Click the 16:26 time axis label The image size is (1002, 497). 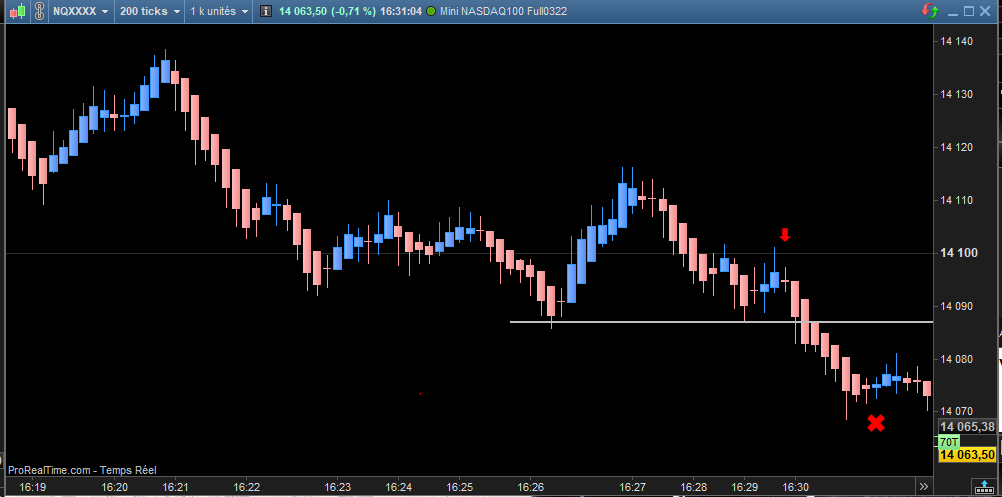[530, 487]
